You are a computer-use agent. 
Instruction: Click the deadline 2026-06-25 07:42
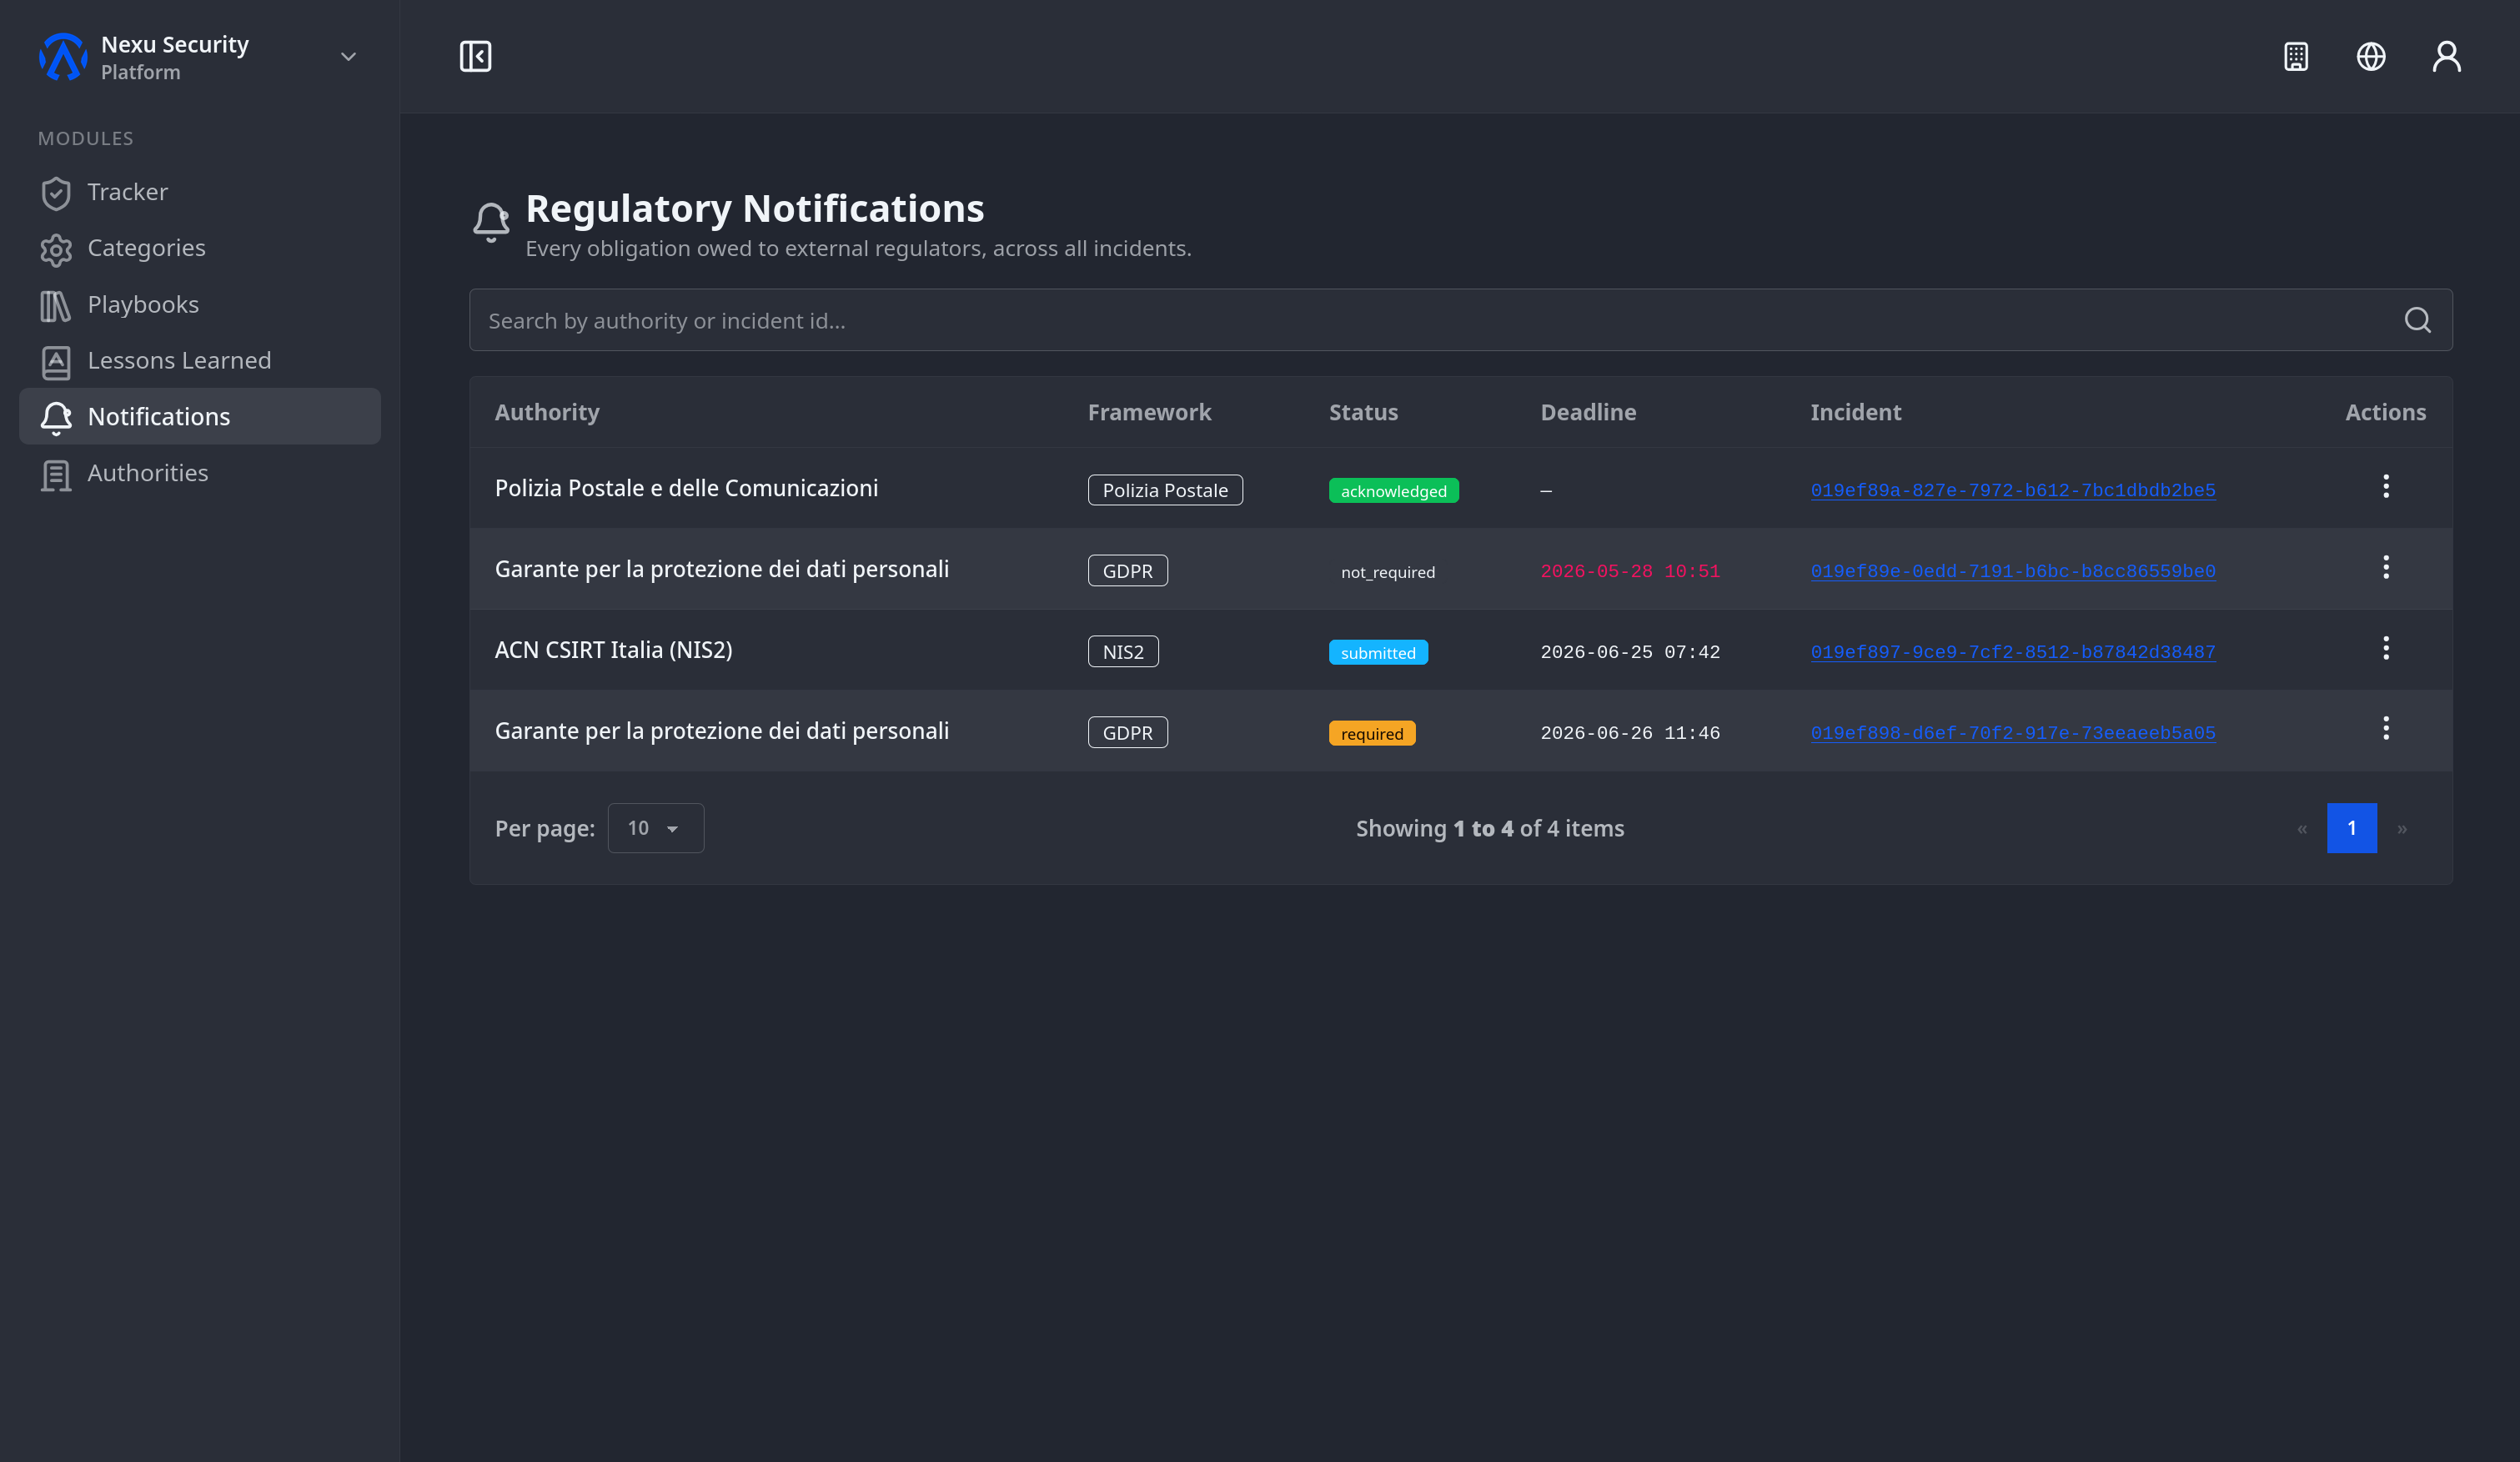1630,652
